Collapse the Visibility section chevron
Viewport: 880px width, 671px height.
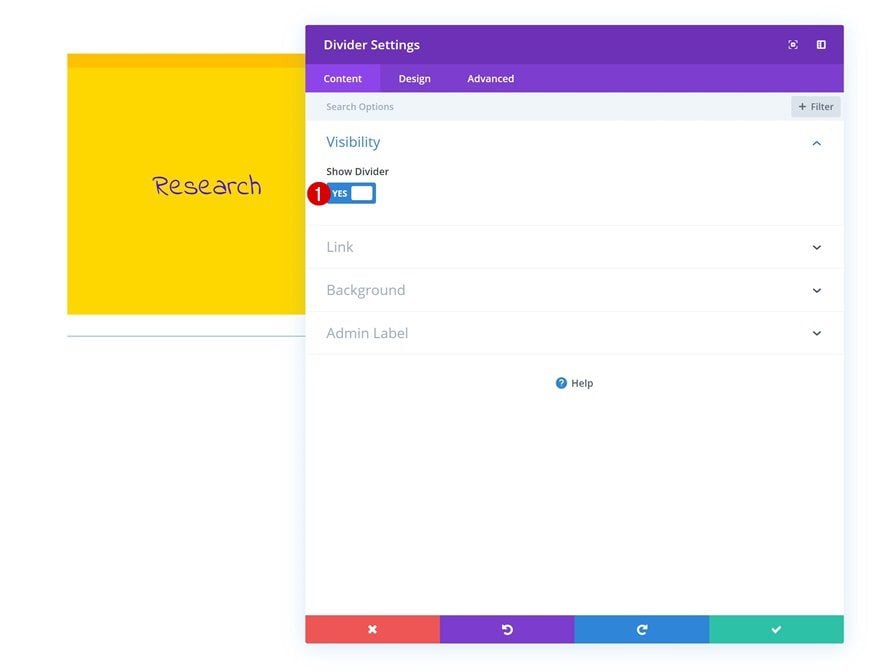pyautogui.click(x=817, y=143)
